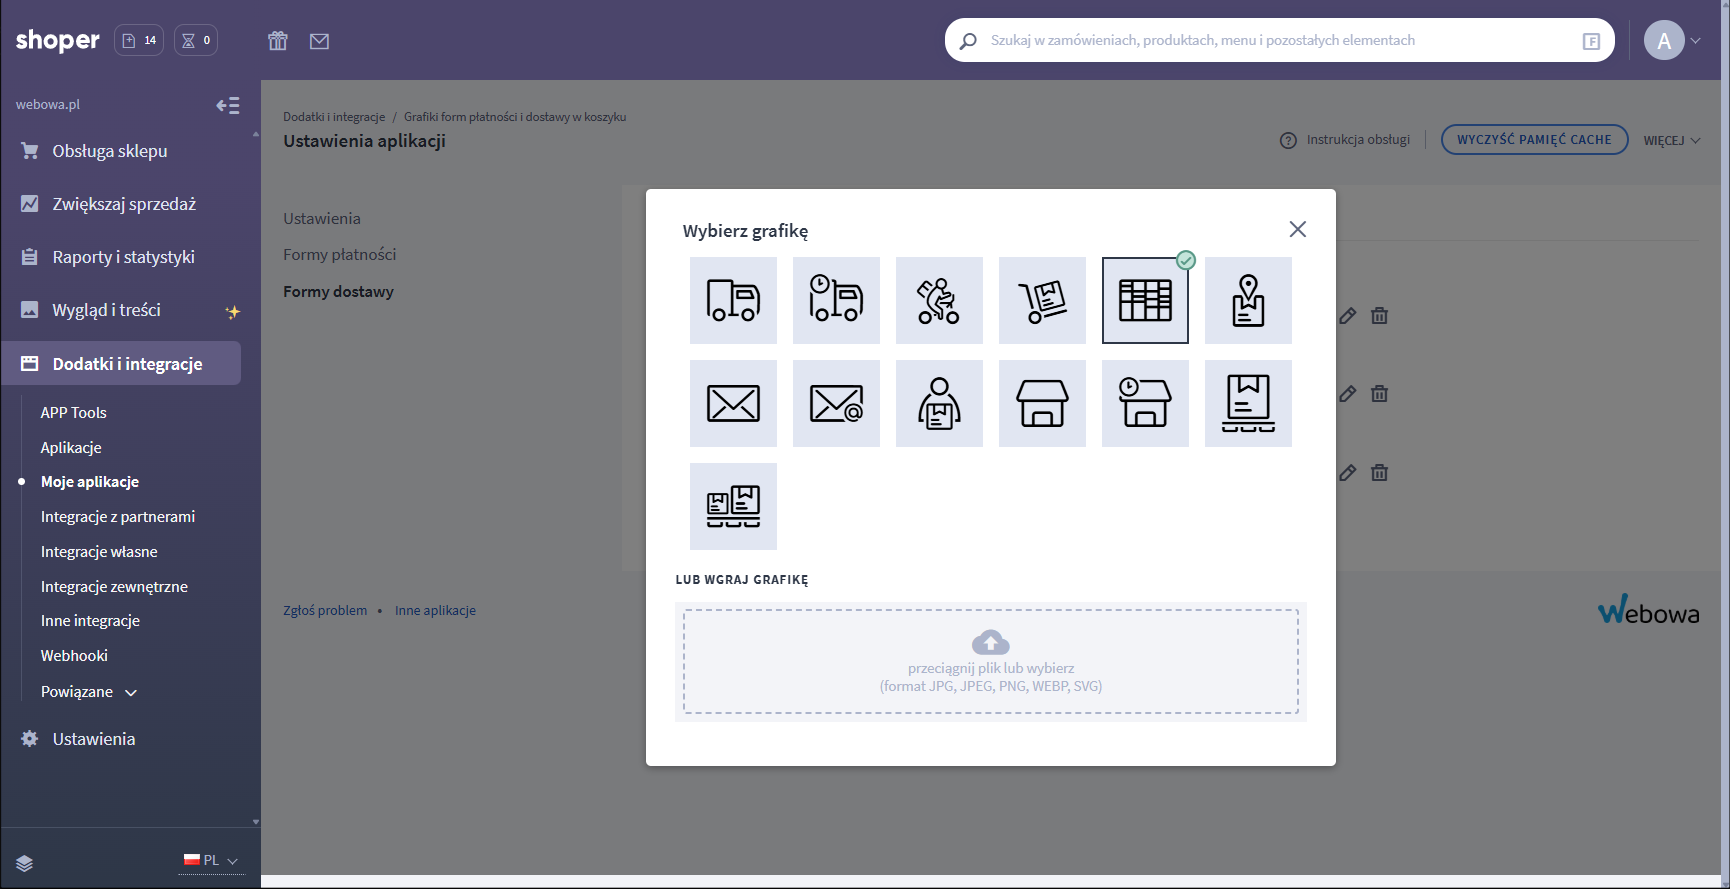The width and height of the screenshot is (1730, 889).
Task: Choose the bicycle courier graphic
Action: click(939, 300)
